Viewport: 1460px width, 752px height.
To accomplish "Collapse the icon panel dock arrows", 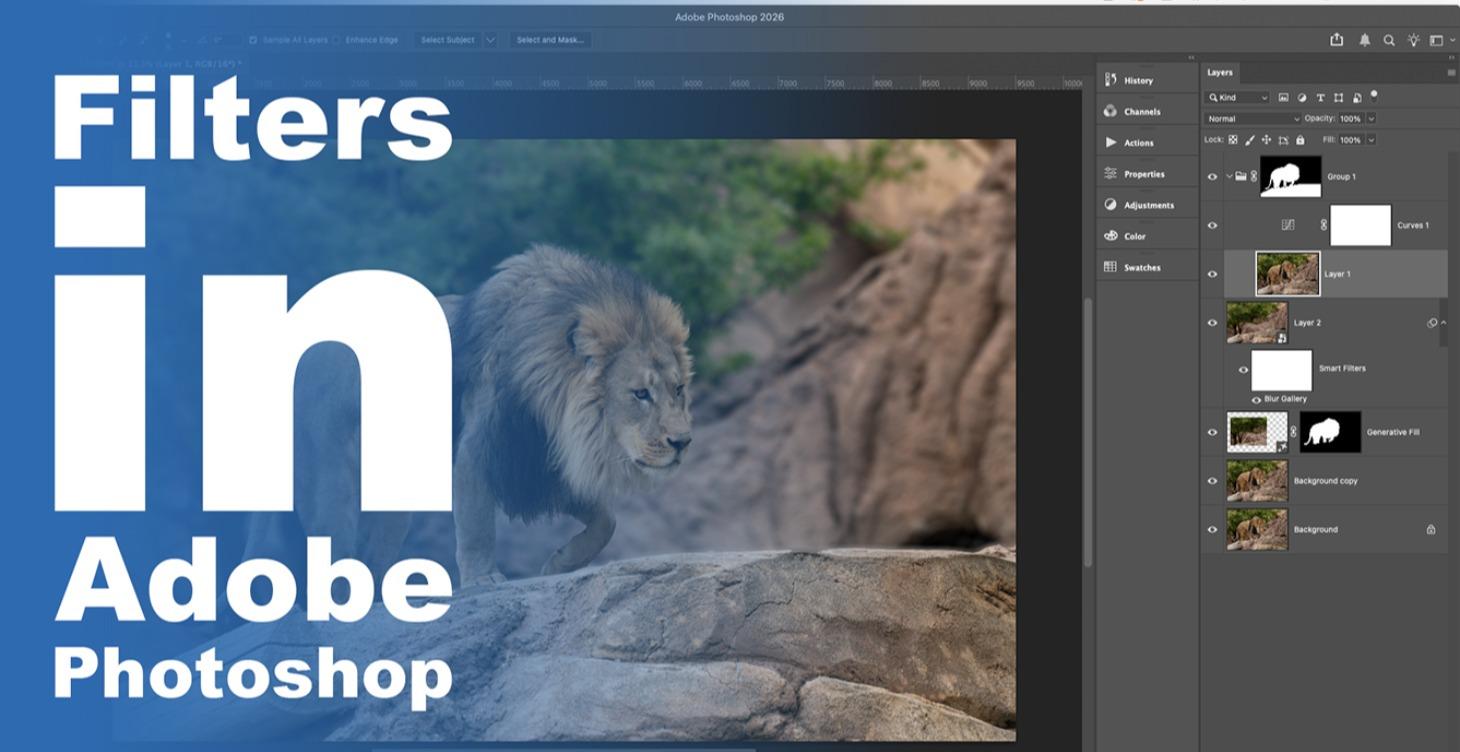I will tap(1191, 58).
